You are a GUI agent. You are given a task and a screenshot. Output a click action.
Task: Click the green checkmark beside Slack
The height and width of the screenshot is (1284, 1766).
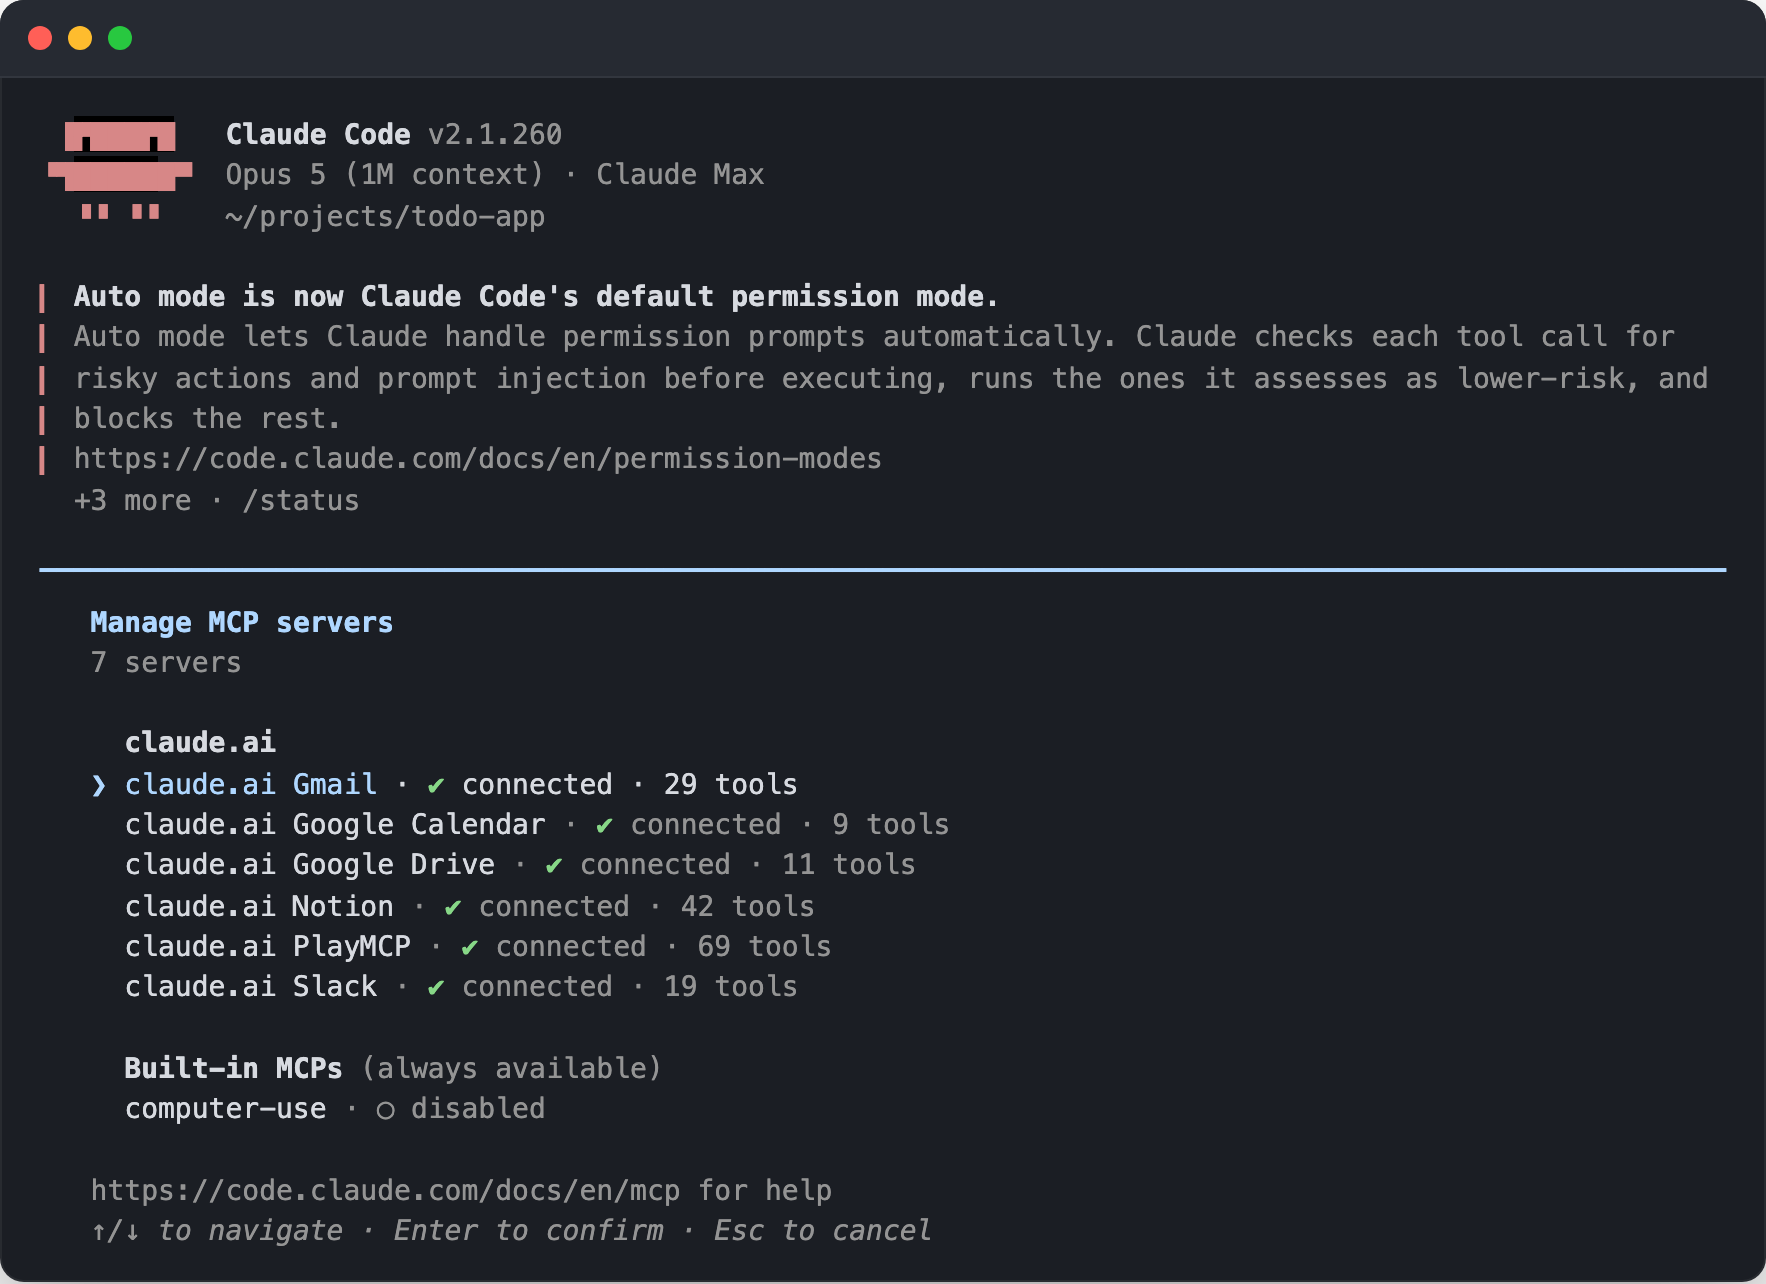[x=436, y=988]
